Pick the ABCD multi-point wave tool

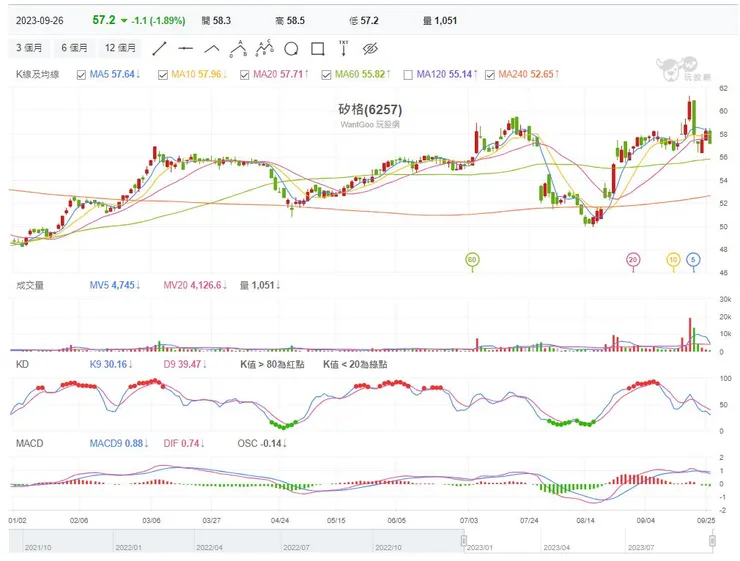pyautogui.click(x=265, y=47)
